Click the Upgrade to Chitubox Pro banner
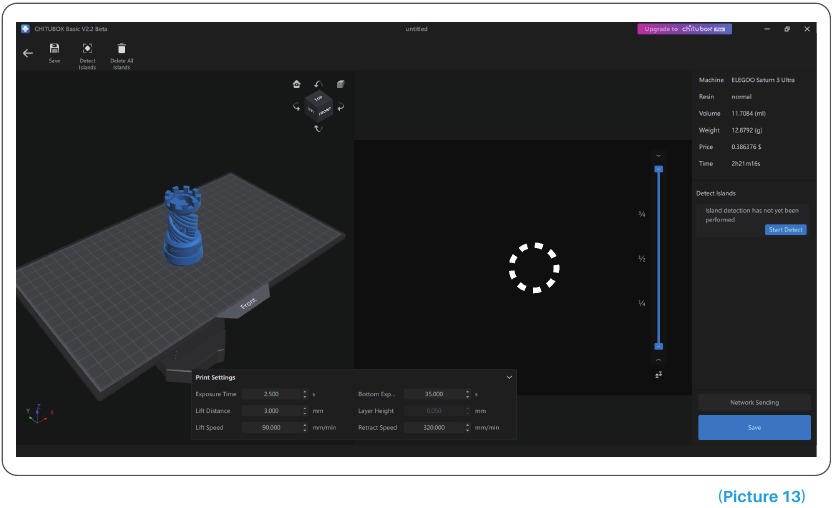This screenshot has height=508, width=833. (684, 29)
